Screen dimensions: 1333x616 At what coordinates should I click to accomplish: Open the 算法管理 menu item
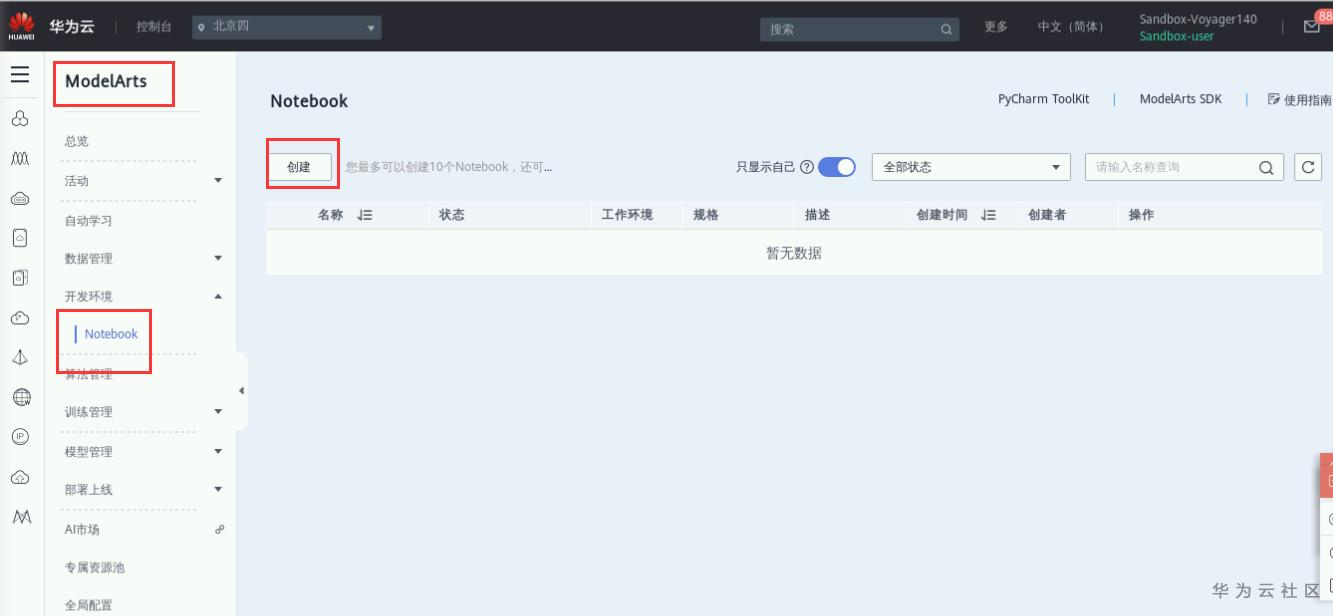88,374
